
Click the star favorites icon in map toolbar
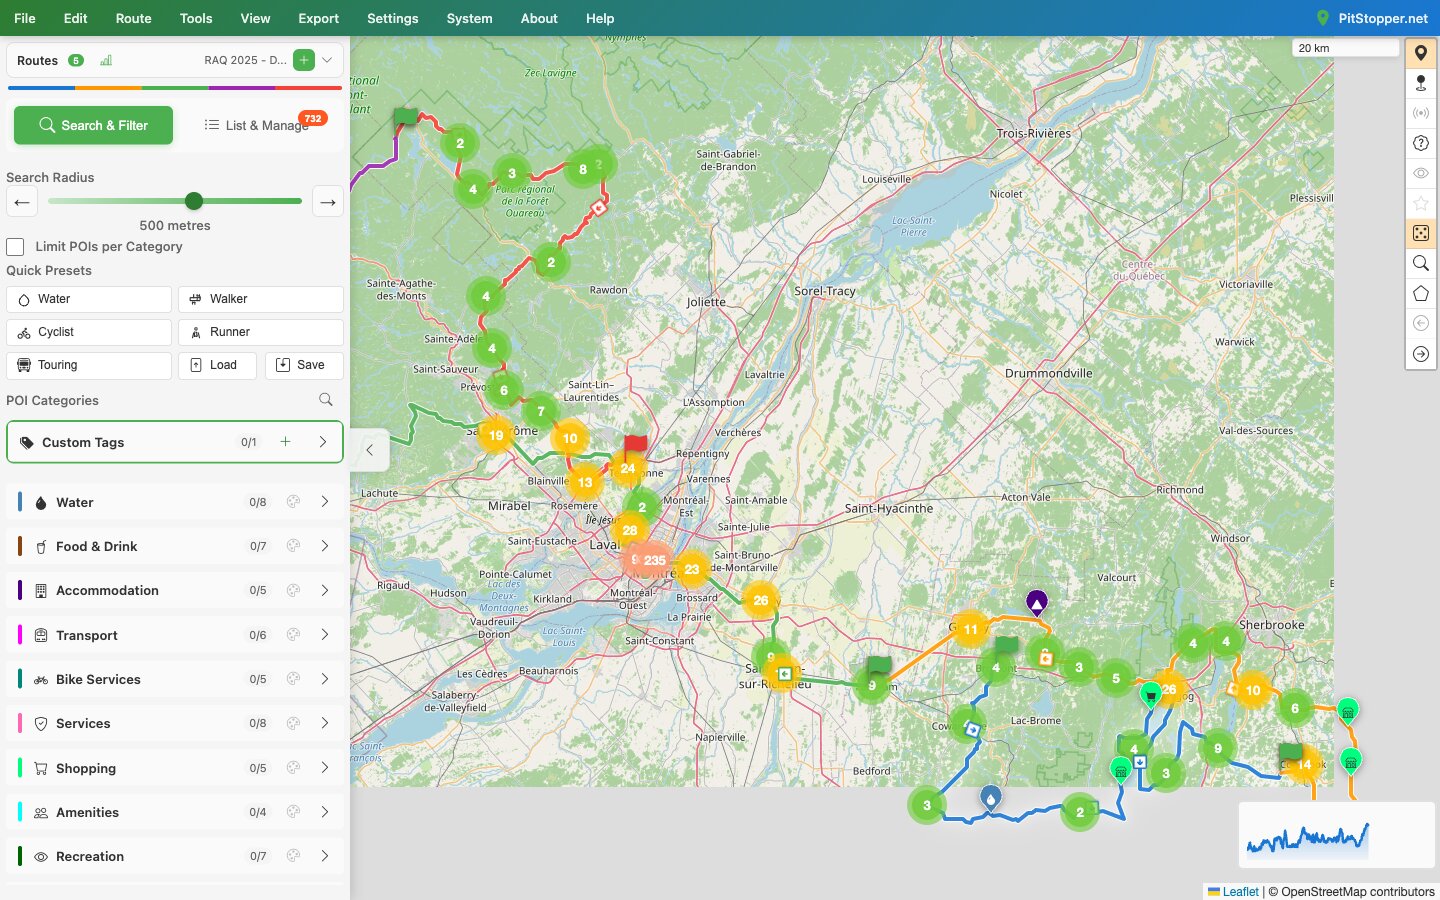[x=1421, y=203]
